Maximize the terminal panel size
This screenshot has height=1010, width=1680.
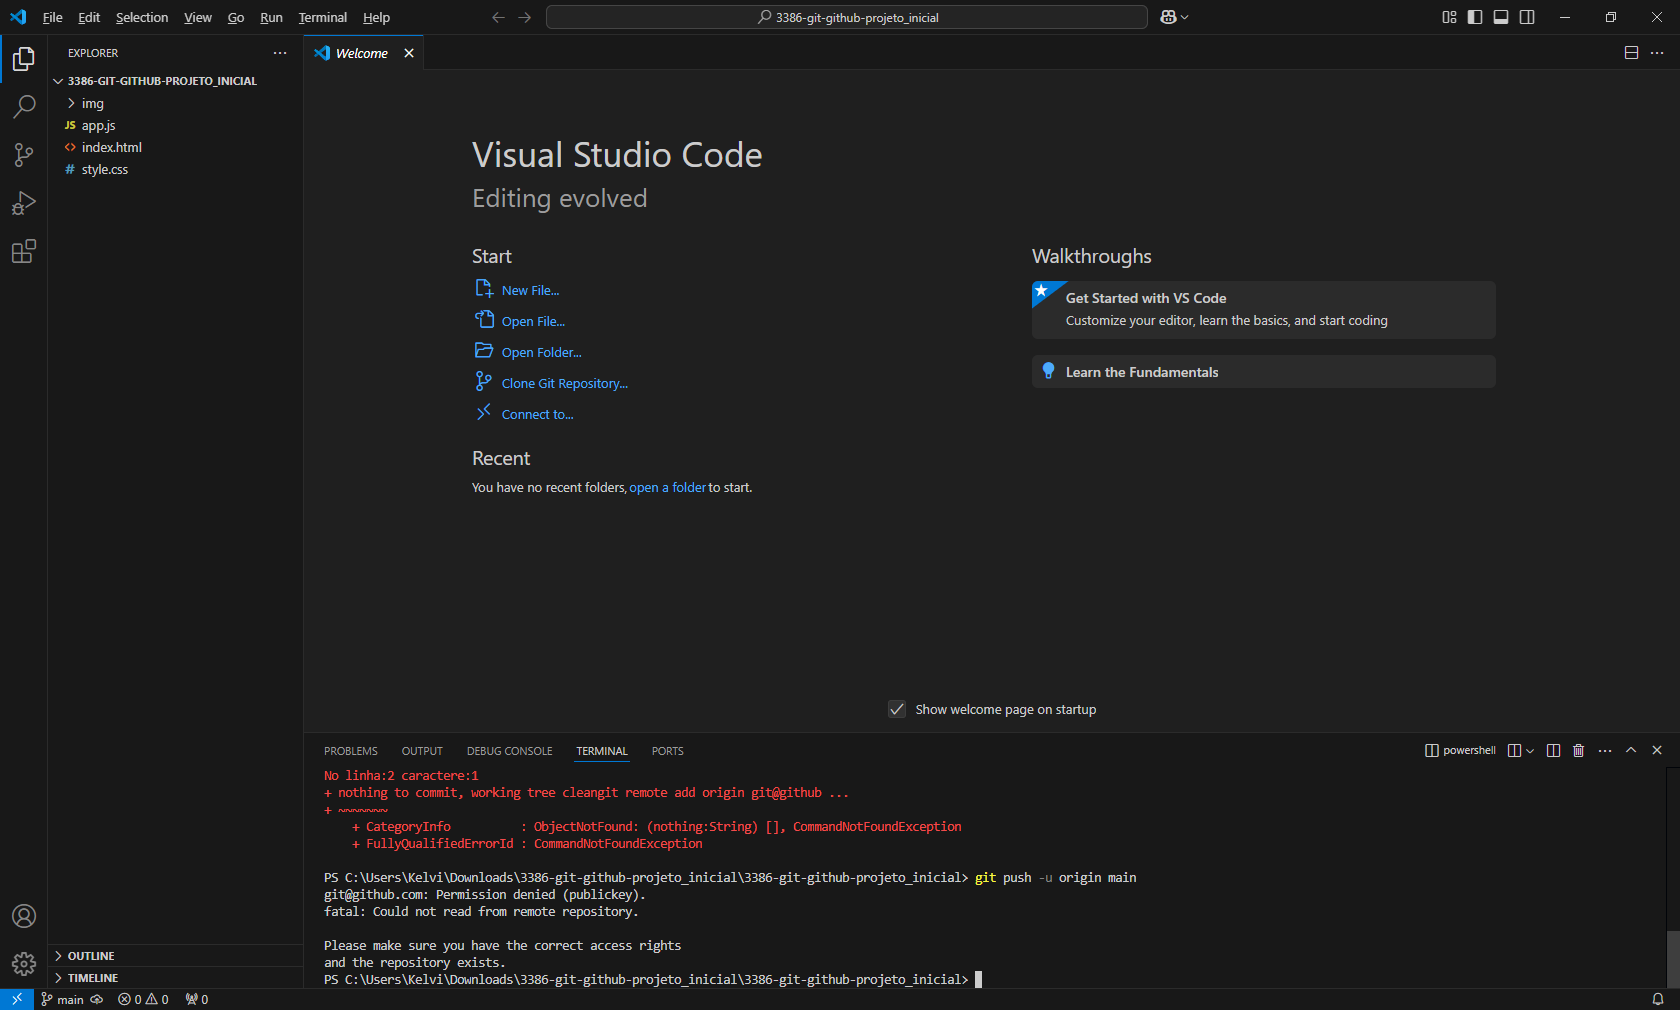1631,750
